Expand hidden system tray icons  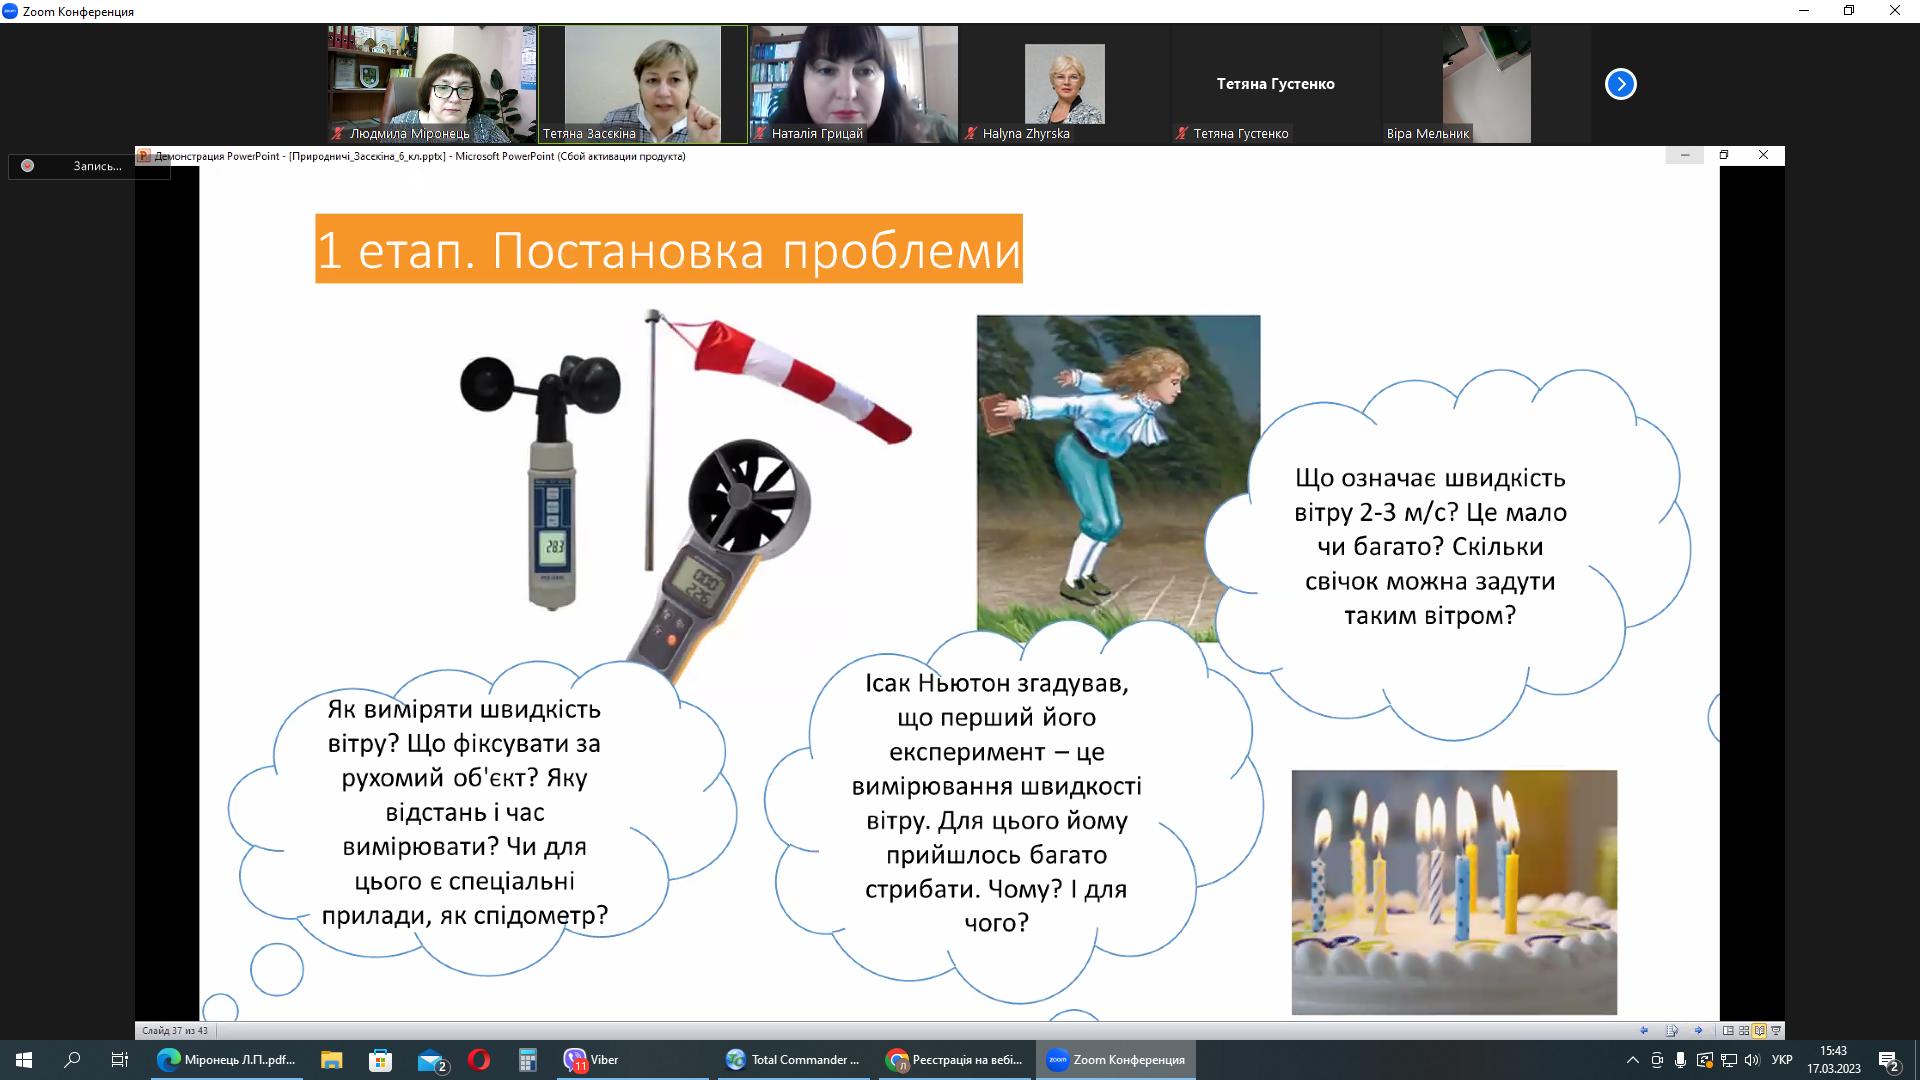click(1632, 1060)
